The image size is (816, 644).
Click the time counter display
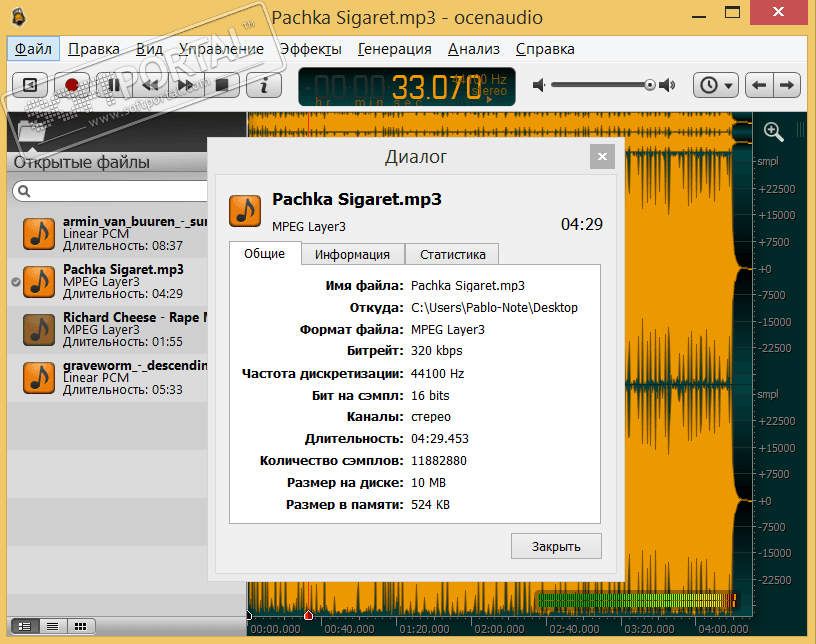[406, 87]
